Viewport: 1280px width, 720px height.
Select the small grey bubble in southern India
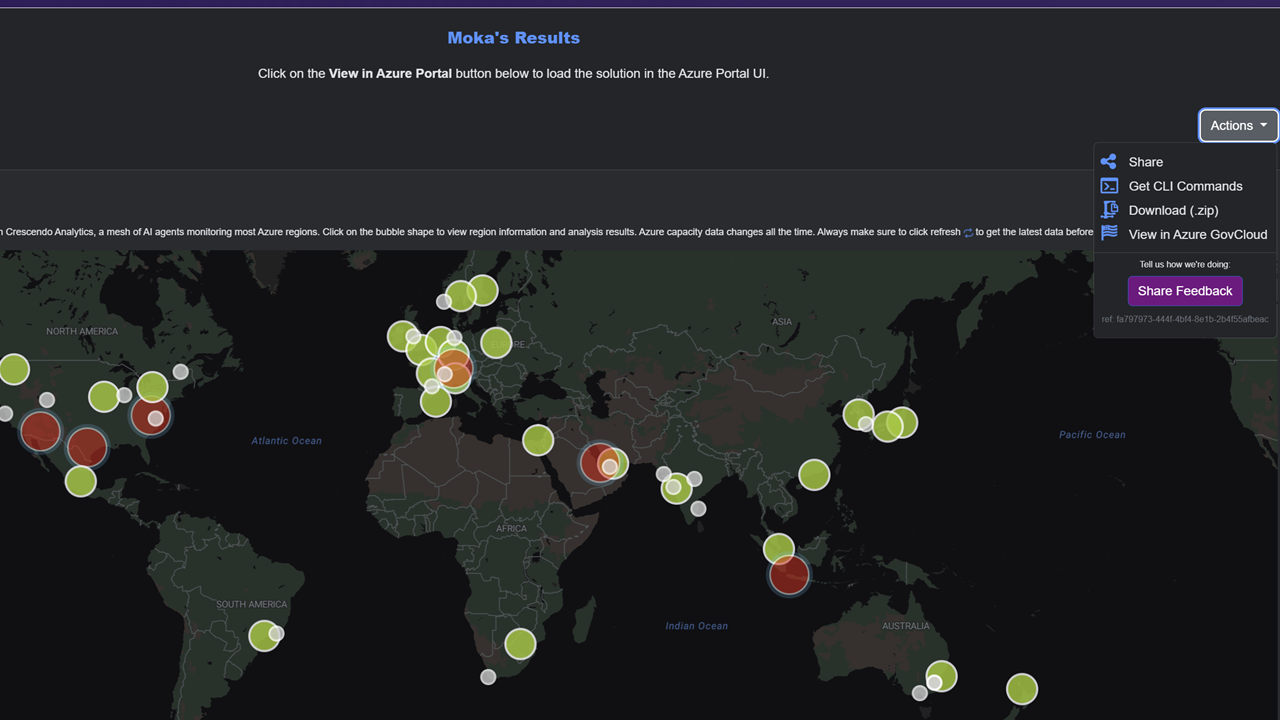699,509
